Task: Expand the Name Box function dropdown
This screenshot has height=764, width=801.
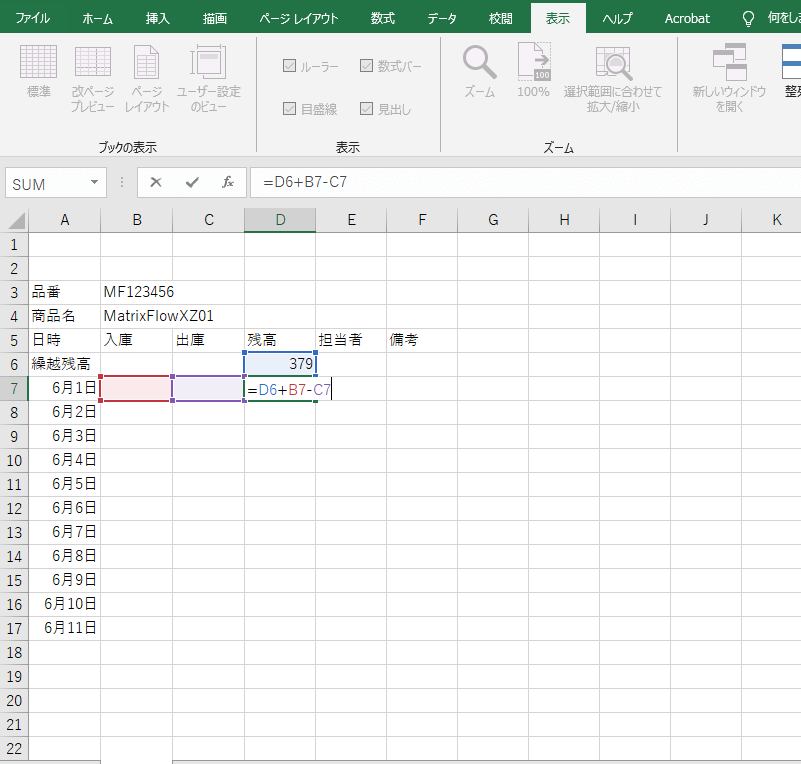Action: [x=95, y=182]
